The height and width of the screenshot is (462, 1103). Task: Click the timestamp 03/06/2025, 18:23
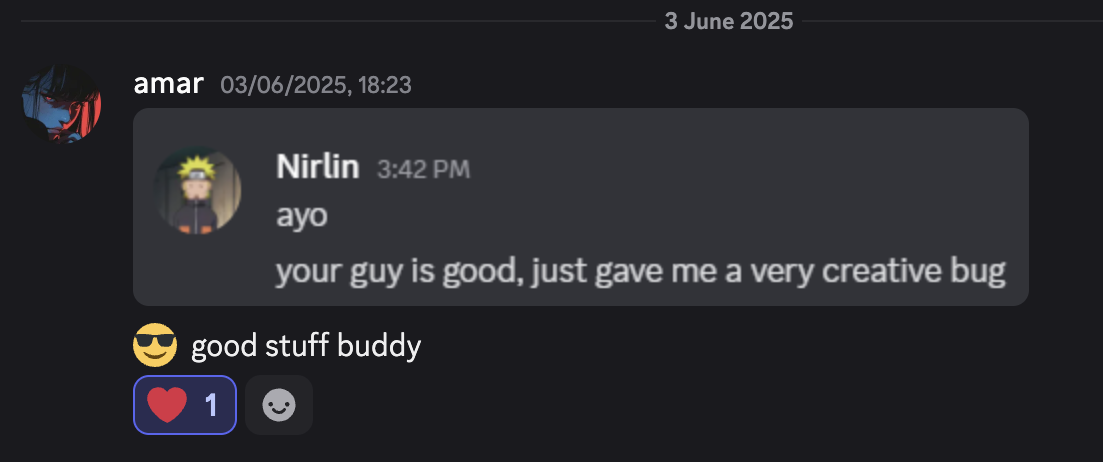316,86
